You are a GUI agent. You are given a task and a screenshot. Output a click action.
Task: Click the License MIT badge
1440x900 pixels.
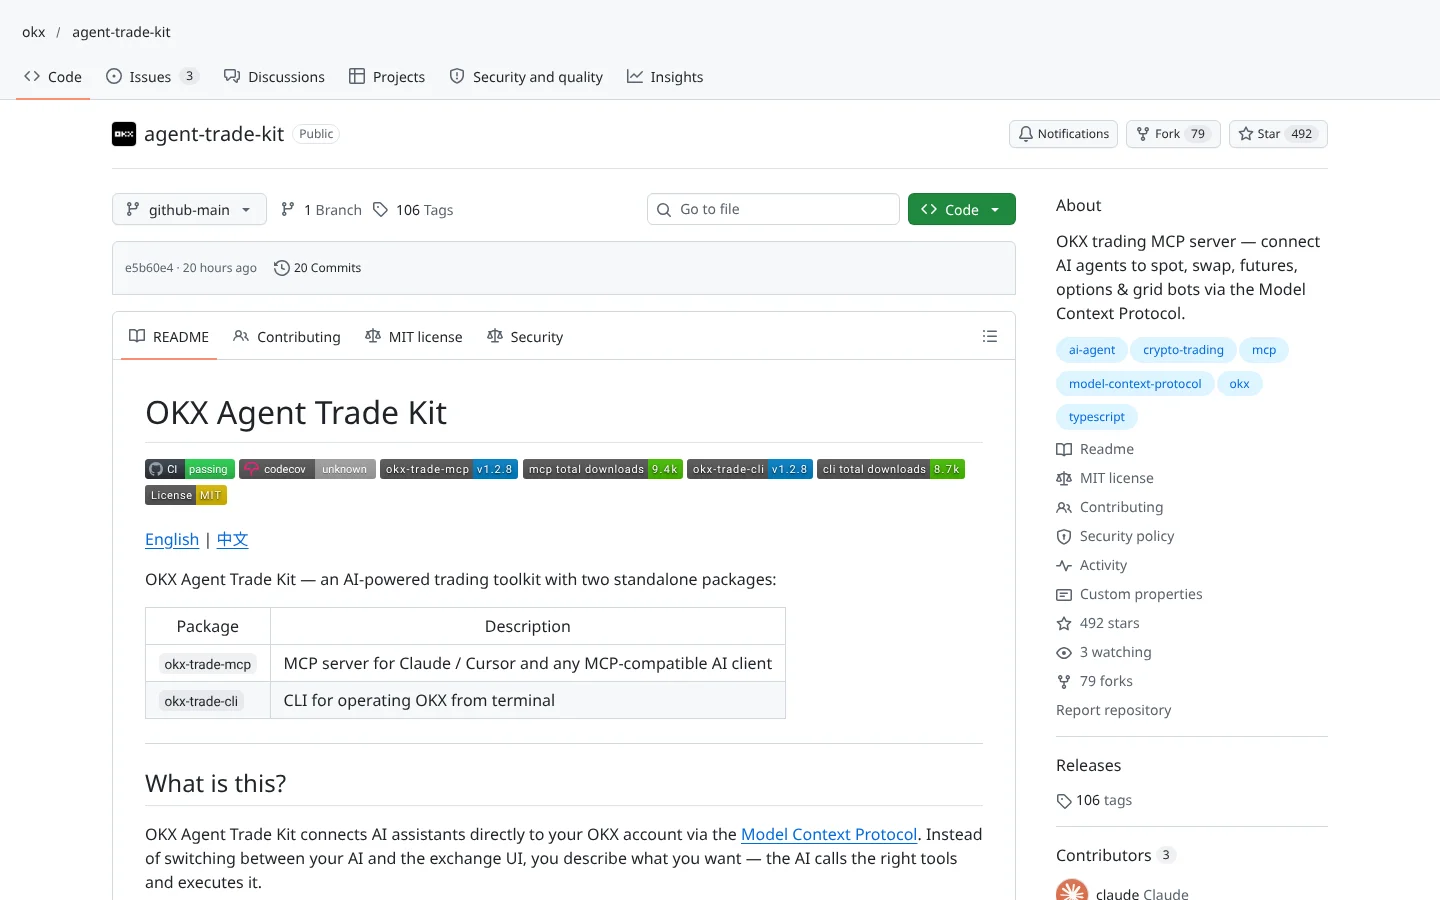point(186,495)
